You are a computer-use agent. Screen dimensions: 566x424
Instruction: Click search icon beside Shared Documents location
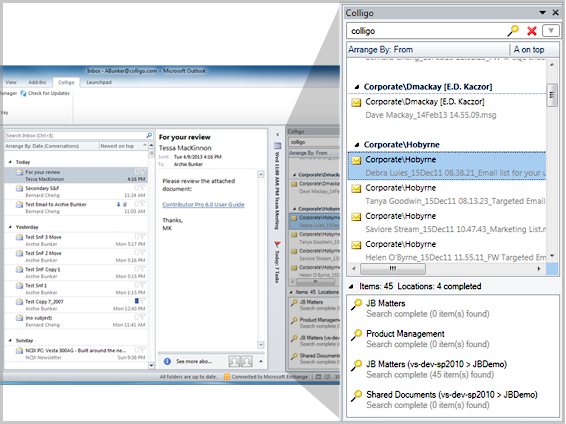357,396
